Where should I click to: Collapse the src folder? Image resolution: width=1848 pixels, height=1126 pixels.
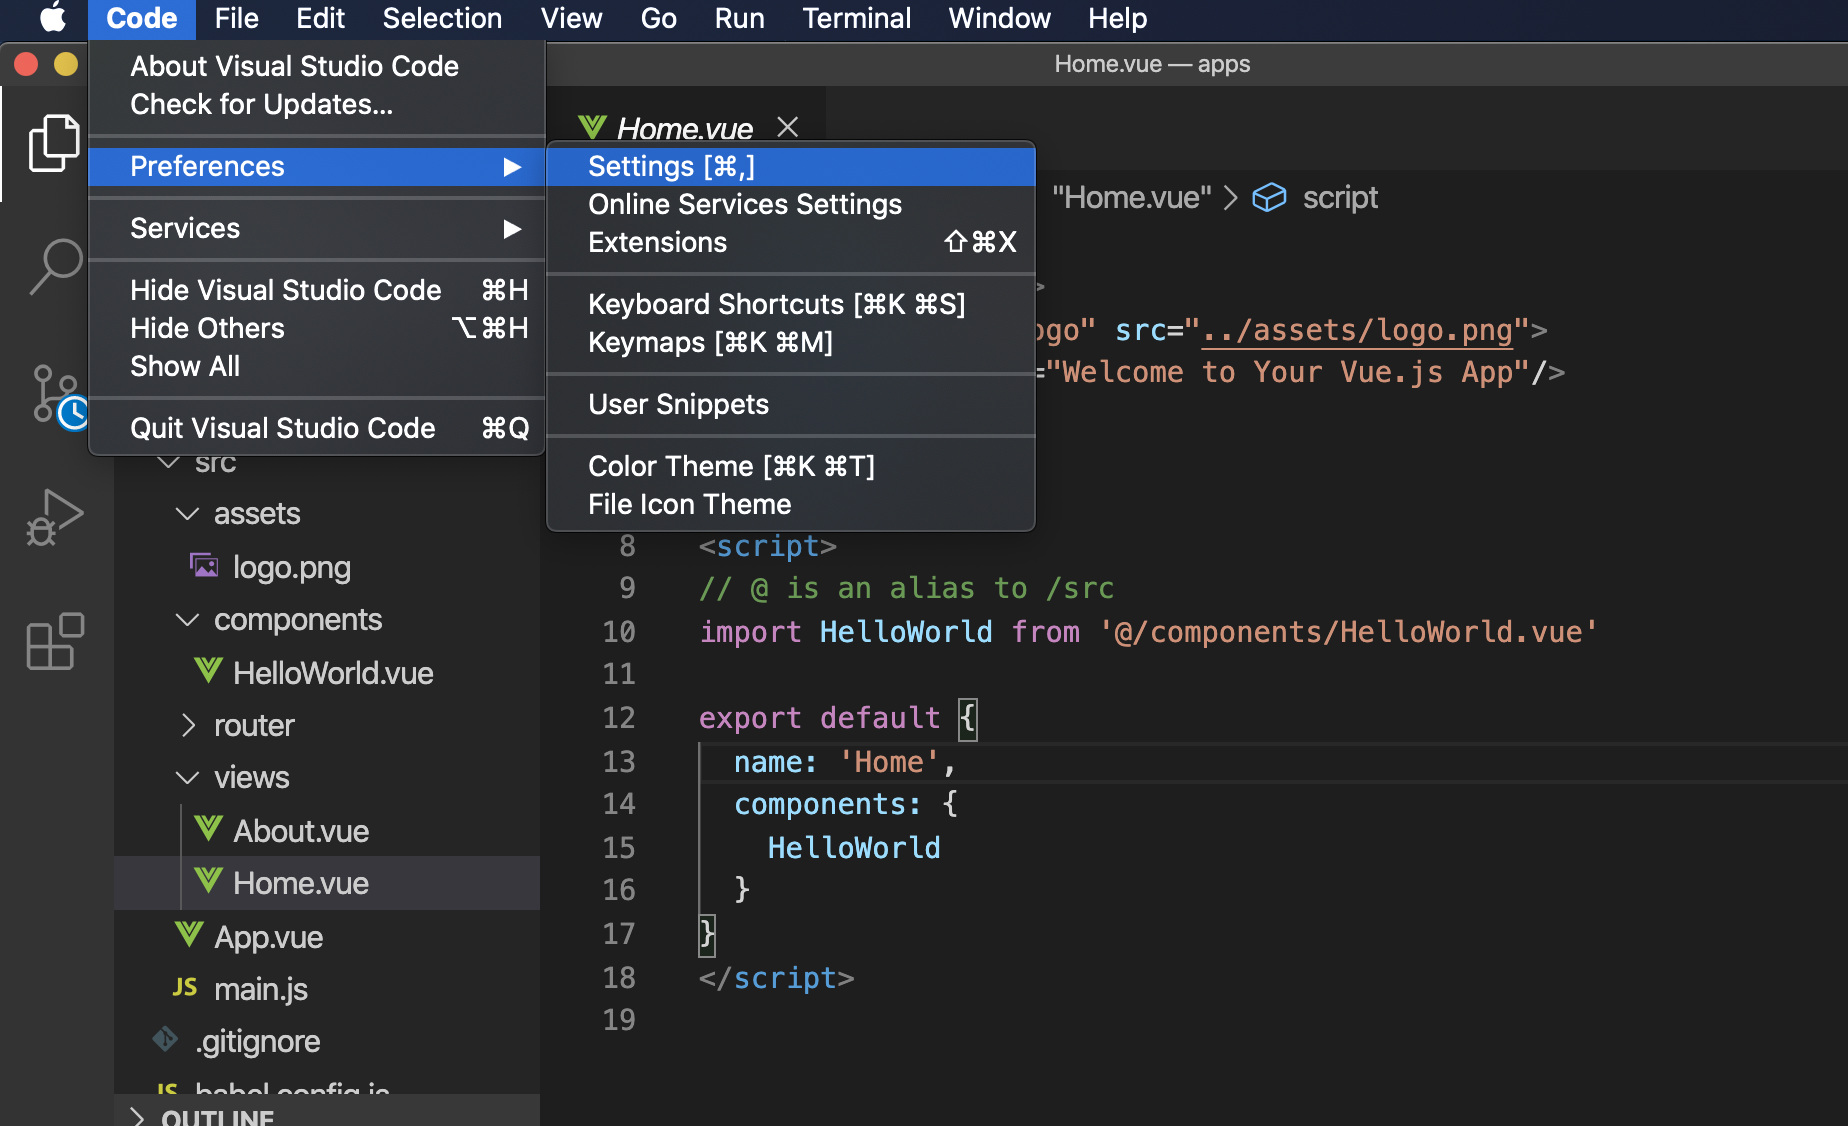(x=169, y=463)
